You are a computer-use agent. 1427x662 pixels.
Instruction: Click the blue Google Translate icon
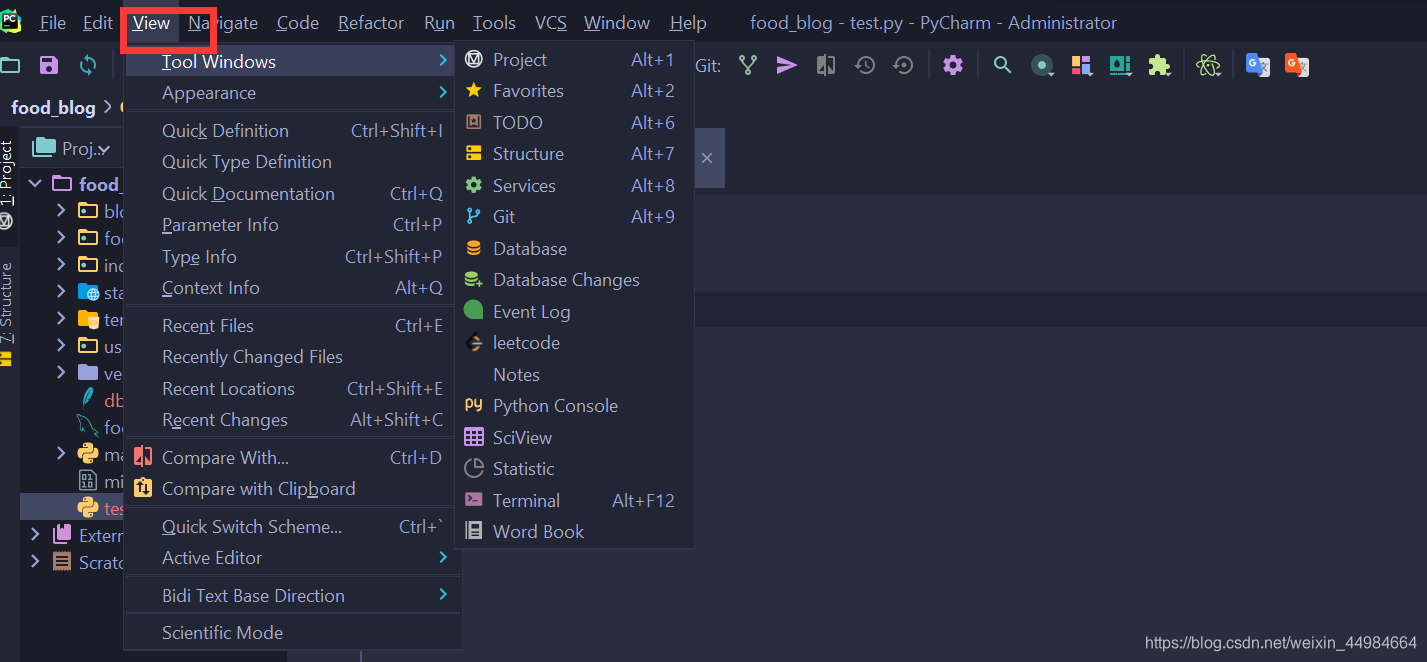pyautogui.click(x=1257, y=65)
